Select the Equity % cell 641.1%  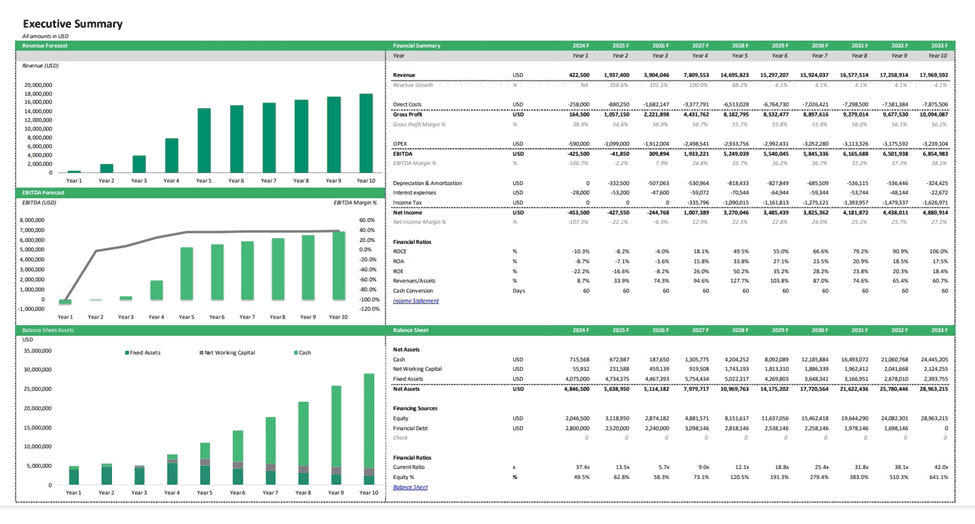click(939, 477)
